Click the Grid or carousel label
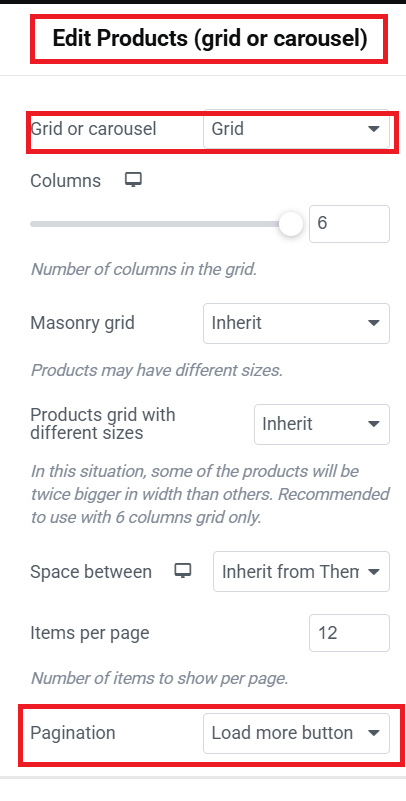The width and height of the screenshot is (406, 801). click(x=93, y=129)
